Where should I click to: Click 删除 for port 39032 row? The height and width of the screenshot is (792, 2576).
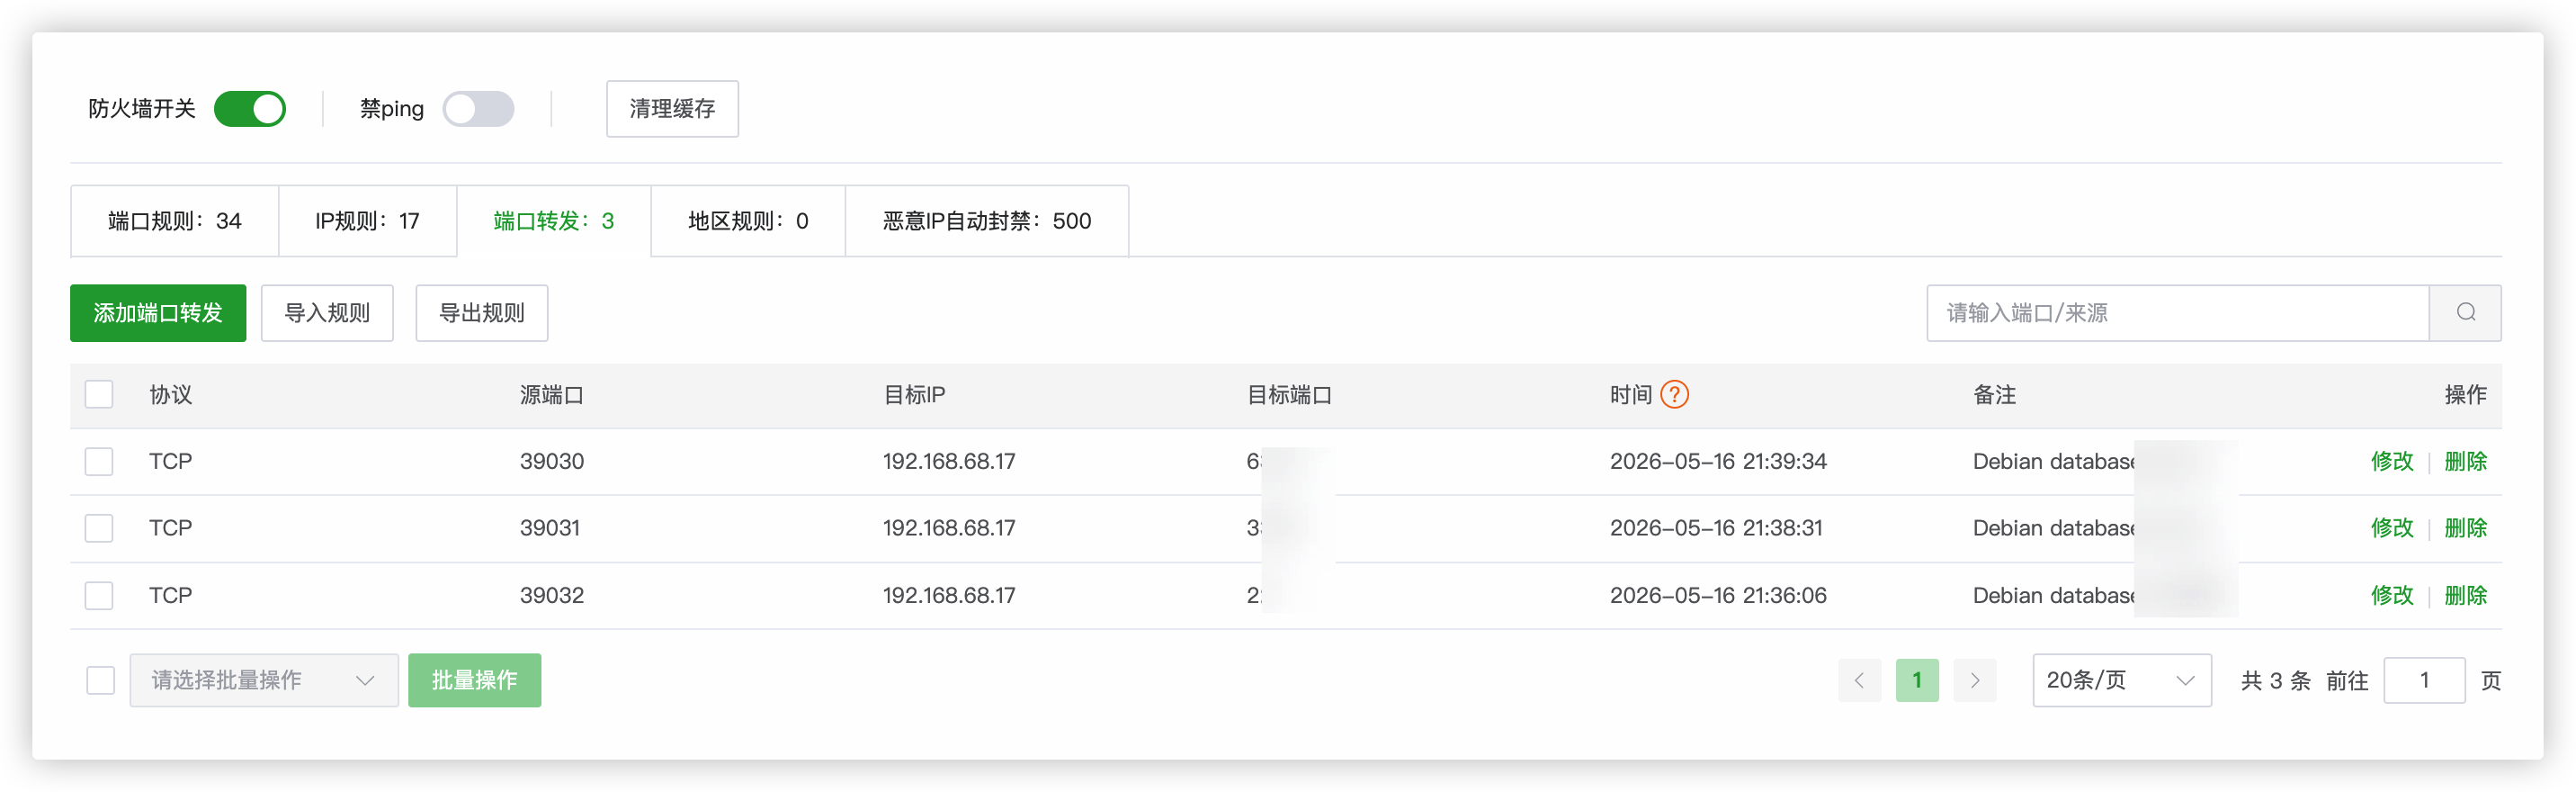[2465, 596]
